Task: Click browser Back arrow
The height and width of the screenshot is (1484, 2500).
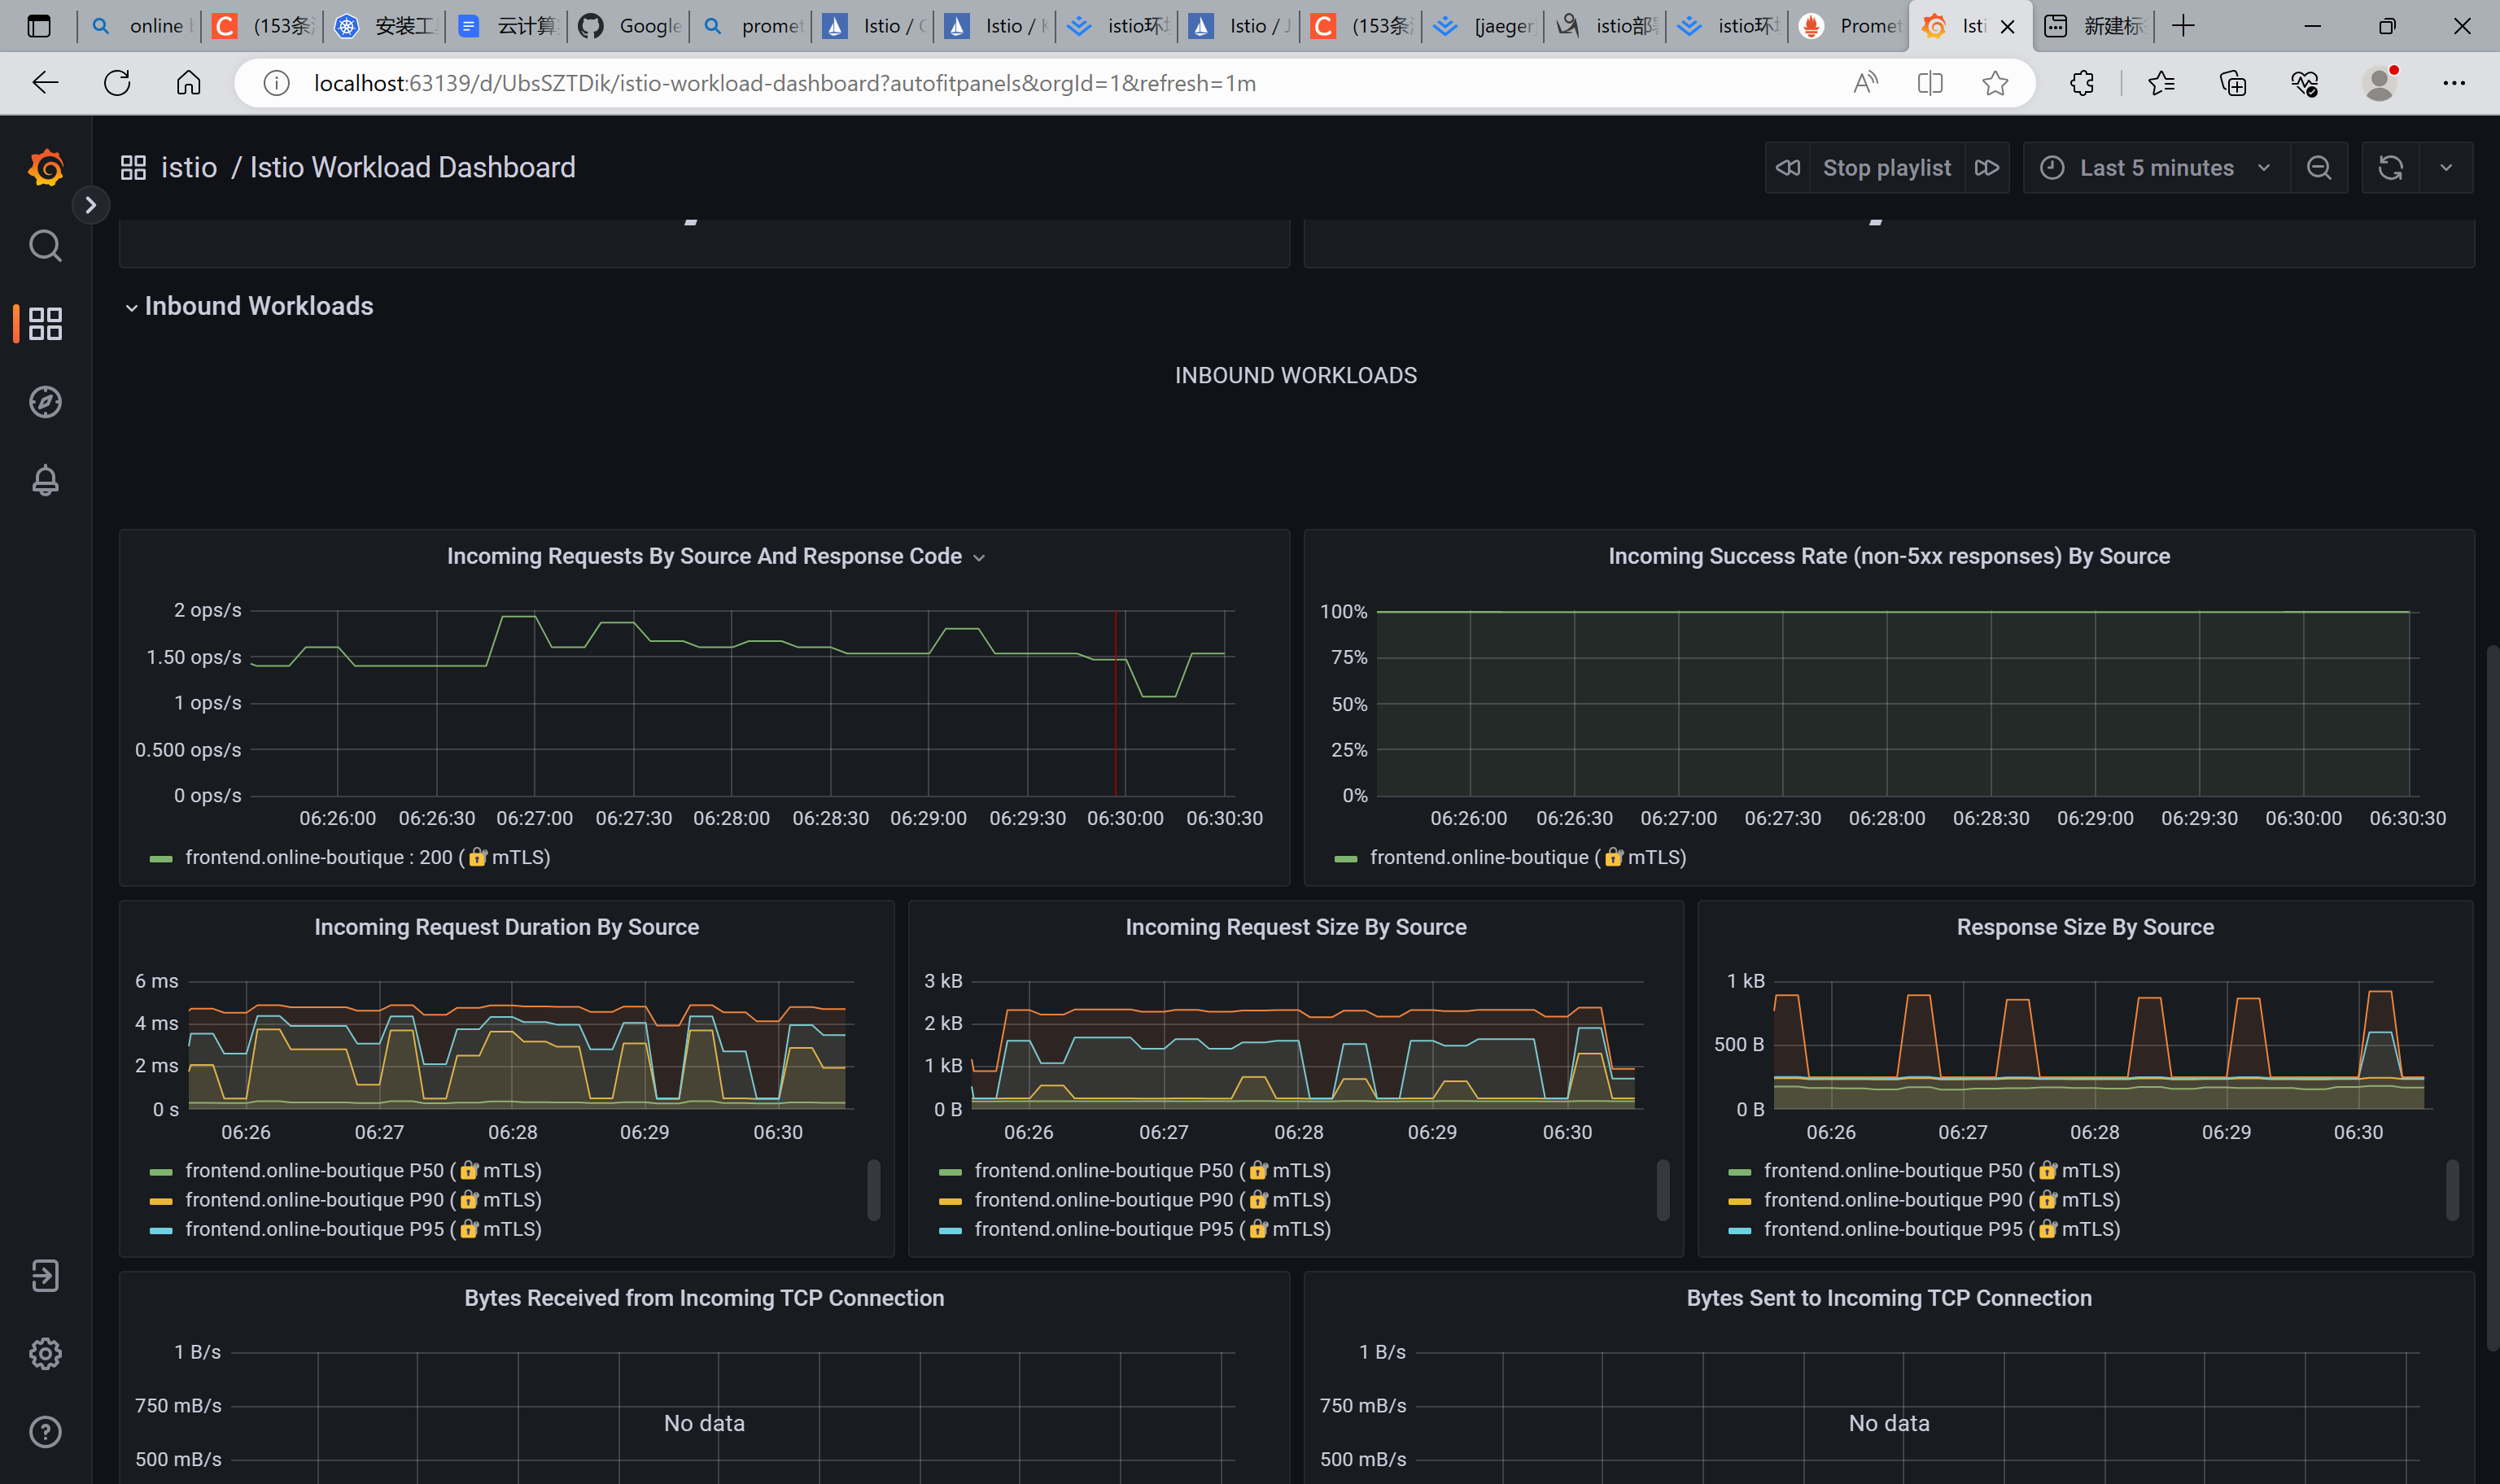Action: point(45,83)
